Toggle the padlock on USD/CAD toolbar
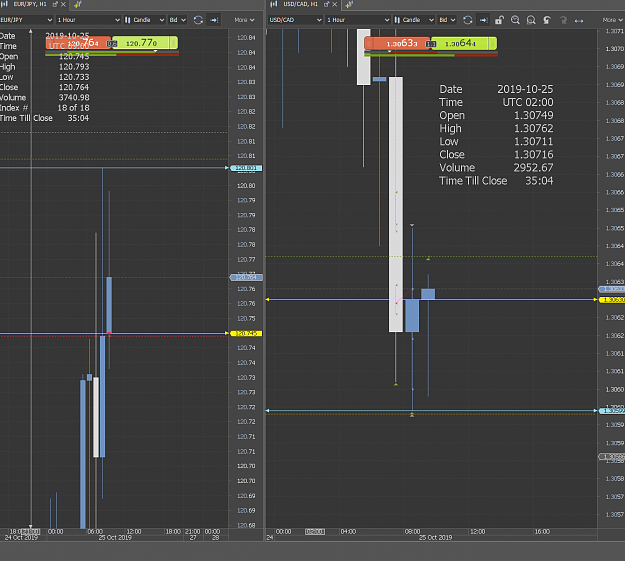The image size is (625, 561). click(499, 20)
